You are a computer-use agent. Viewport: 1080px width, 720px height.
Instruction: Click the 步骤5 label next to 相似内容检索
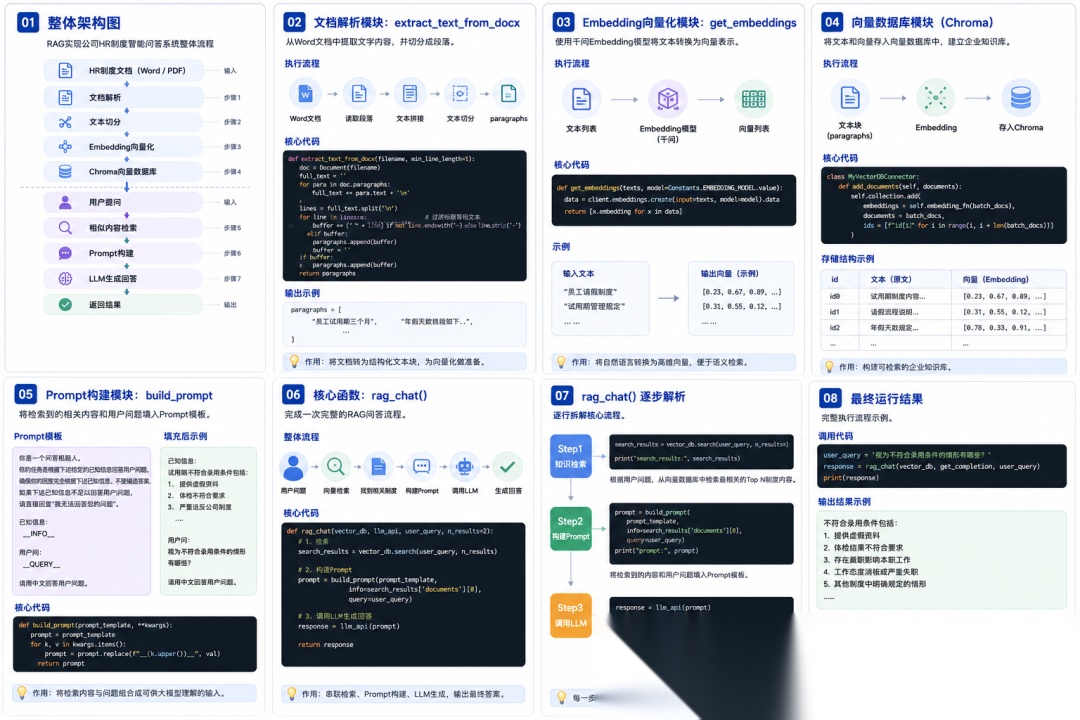[232, 227]
